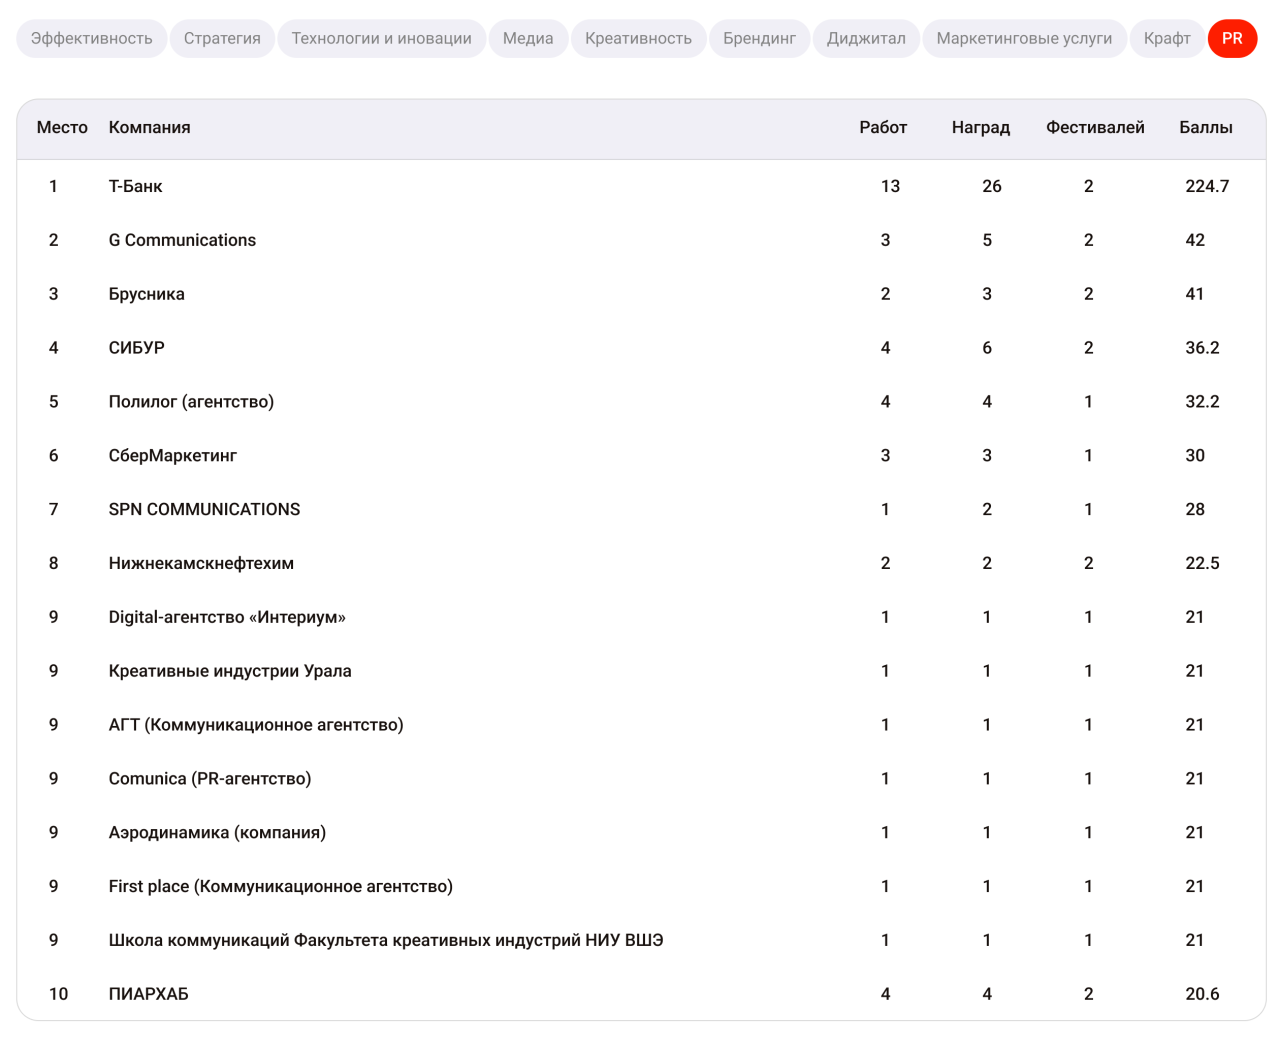
Task: Click the Фестивалей column header
Action: 1095,128
